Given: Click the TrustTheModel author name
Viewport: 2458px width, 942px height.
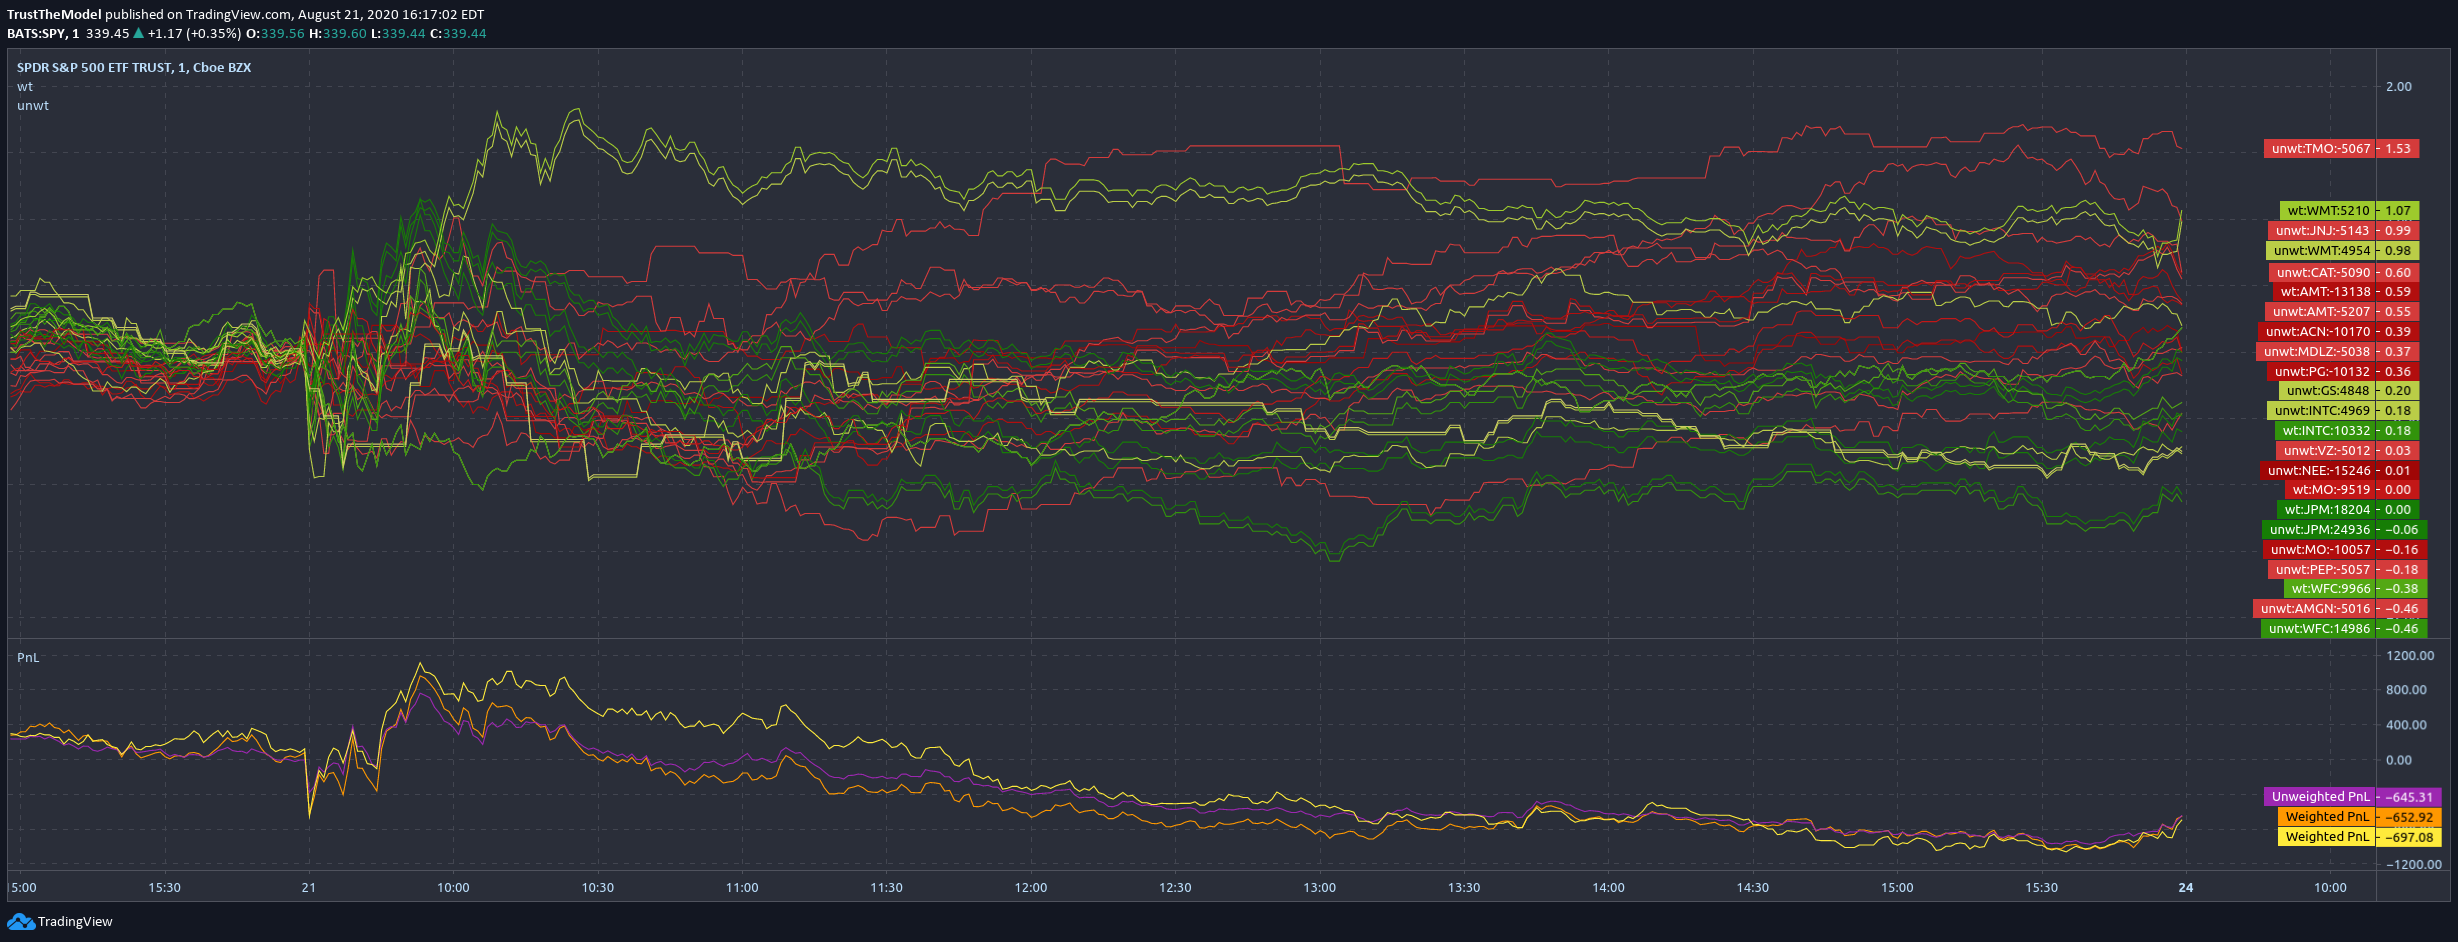Looking at the screenshot, I should tap(54, 15).
